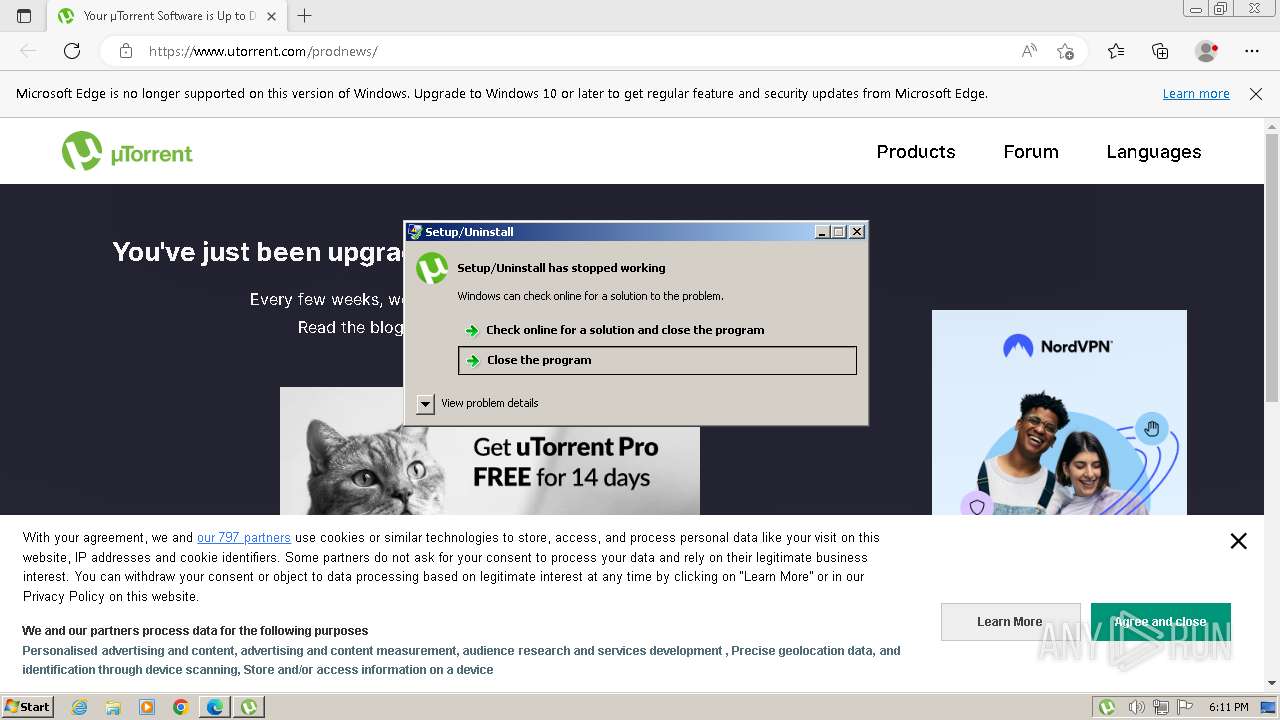Launch Google Chrome from taskbar
The width and height of the screenshot is (1280, 720).
(180, 707)
